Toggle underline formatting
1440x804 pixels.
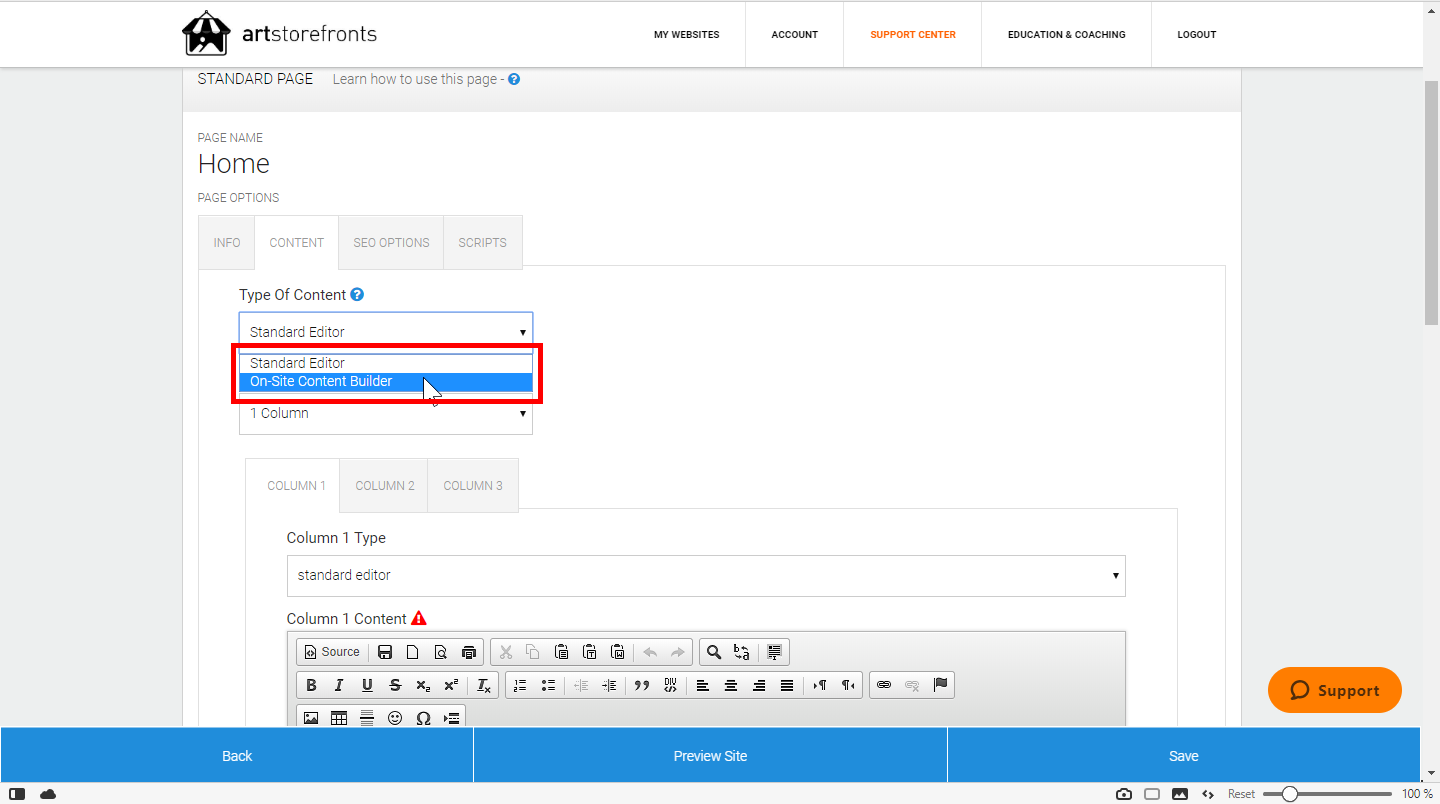367,685
